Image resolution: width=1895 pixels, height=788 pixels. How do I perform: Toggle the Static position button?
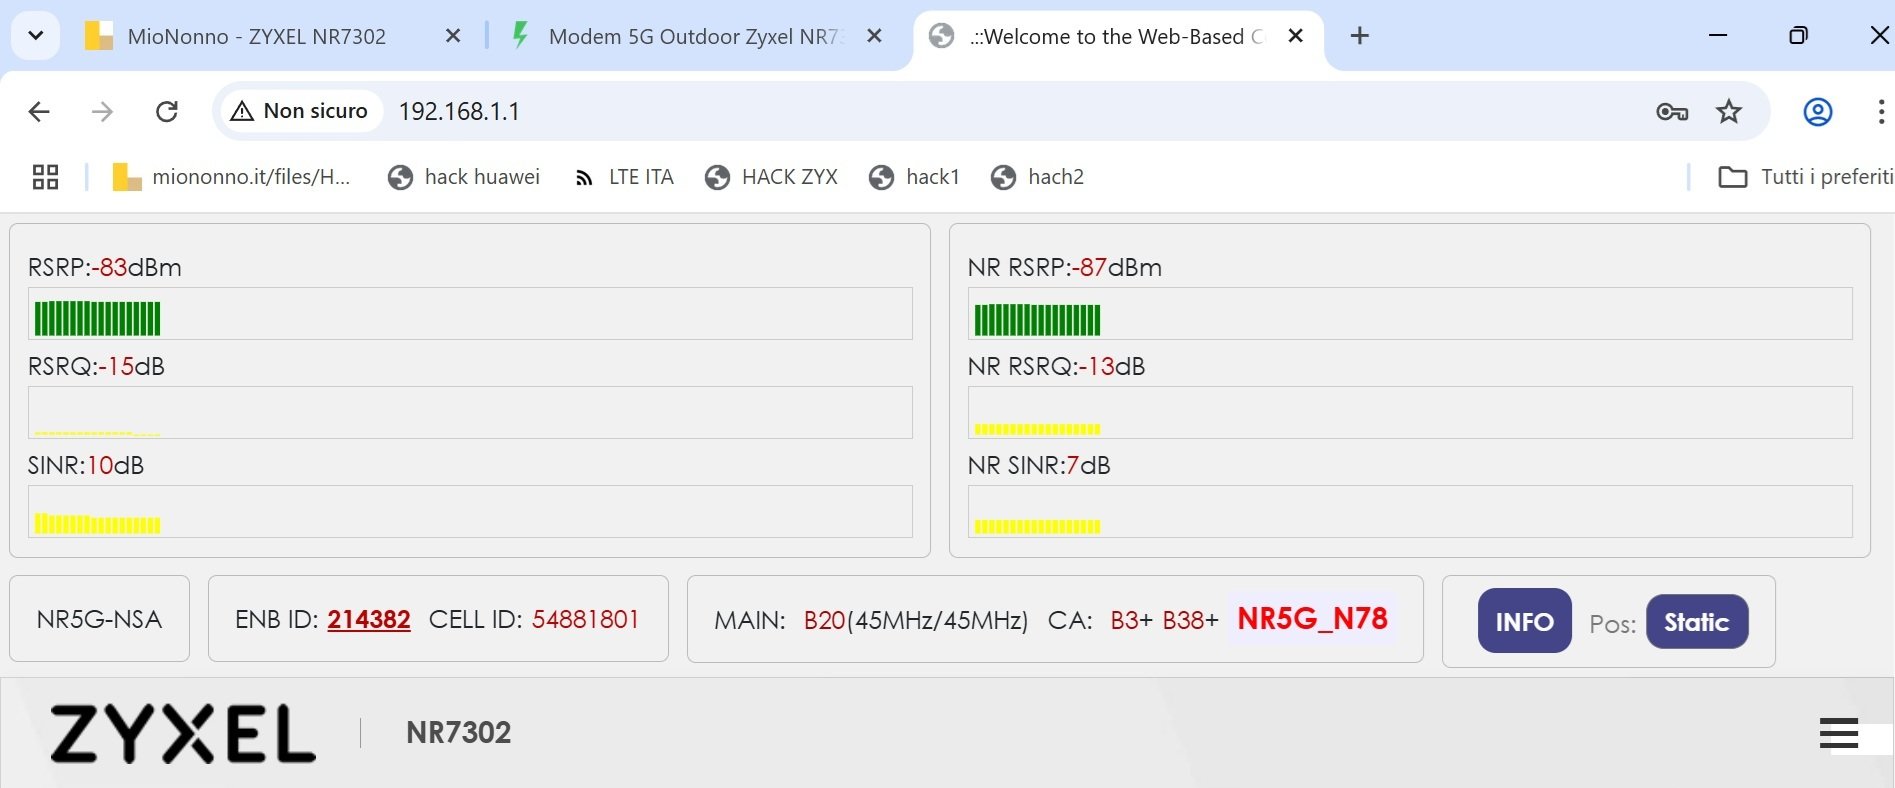1697,622
